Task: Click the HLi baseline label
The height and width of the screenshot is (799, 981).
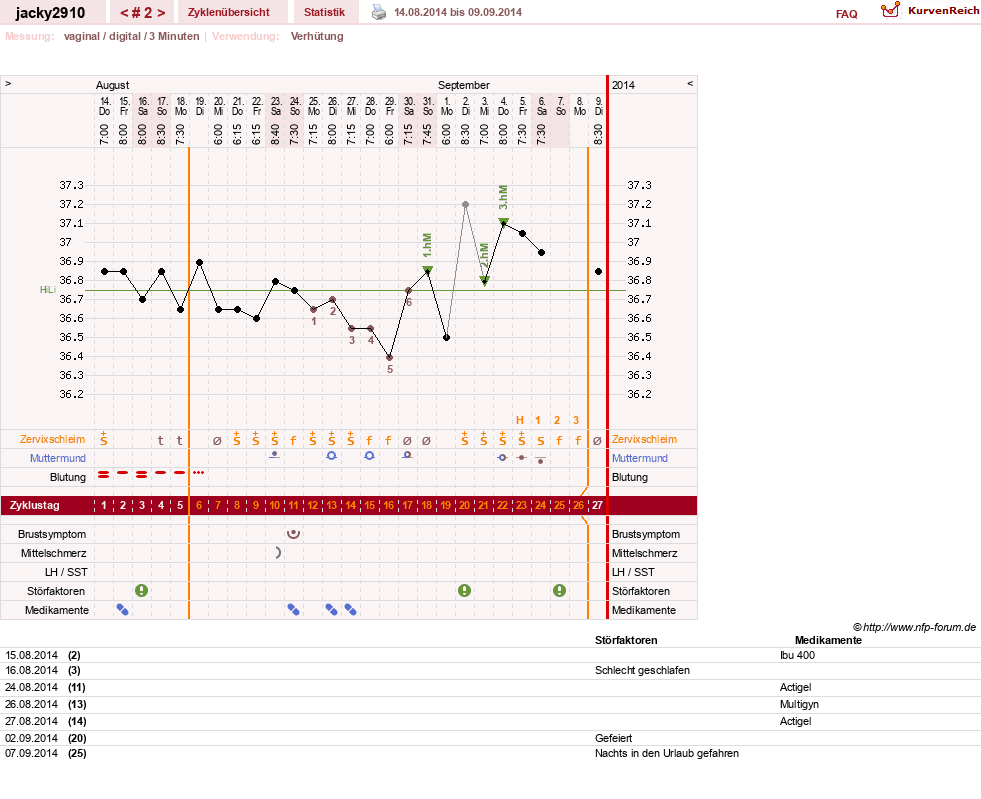Action: 48,290
